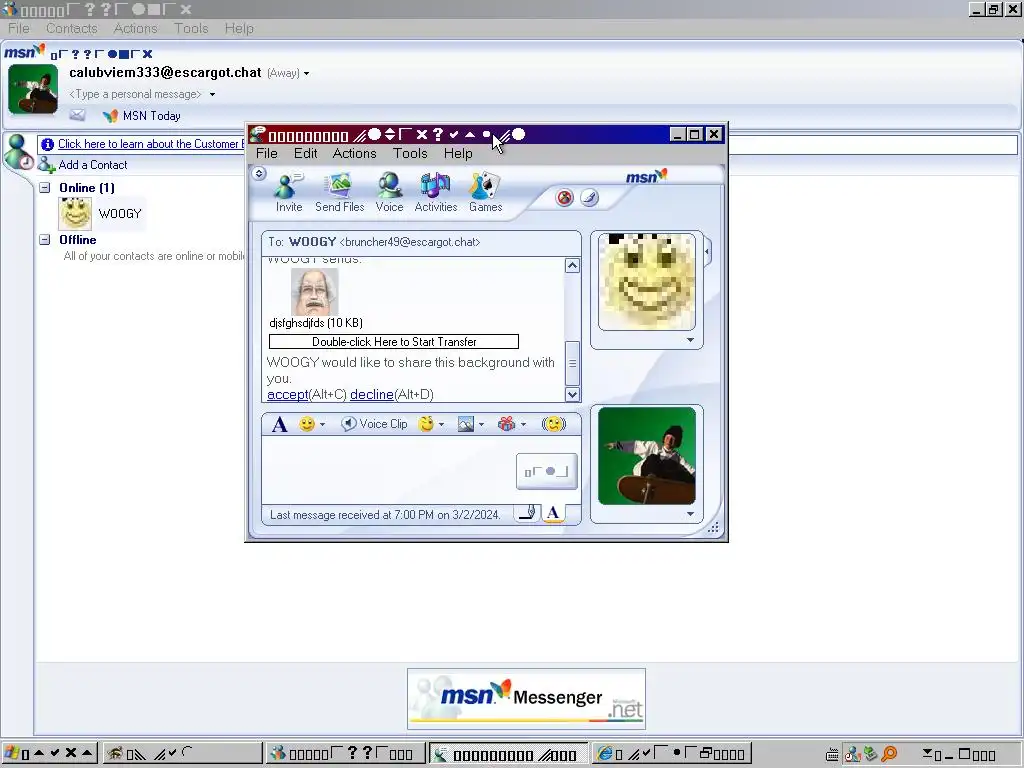Launch Games from chat toolbar
The width and height of the screenshot is (1024, 768).
(485, 193)
